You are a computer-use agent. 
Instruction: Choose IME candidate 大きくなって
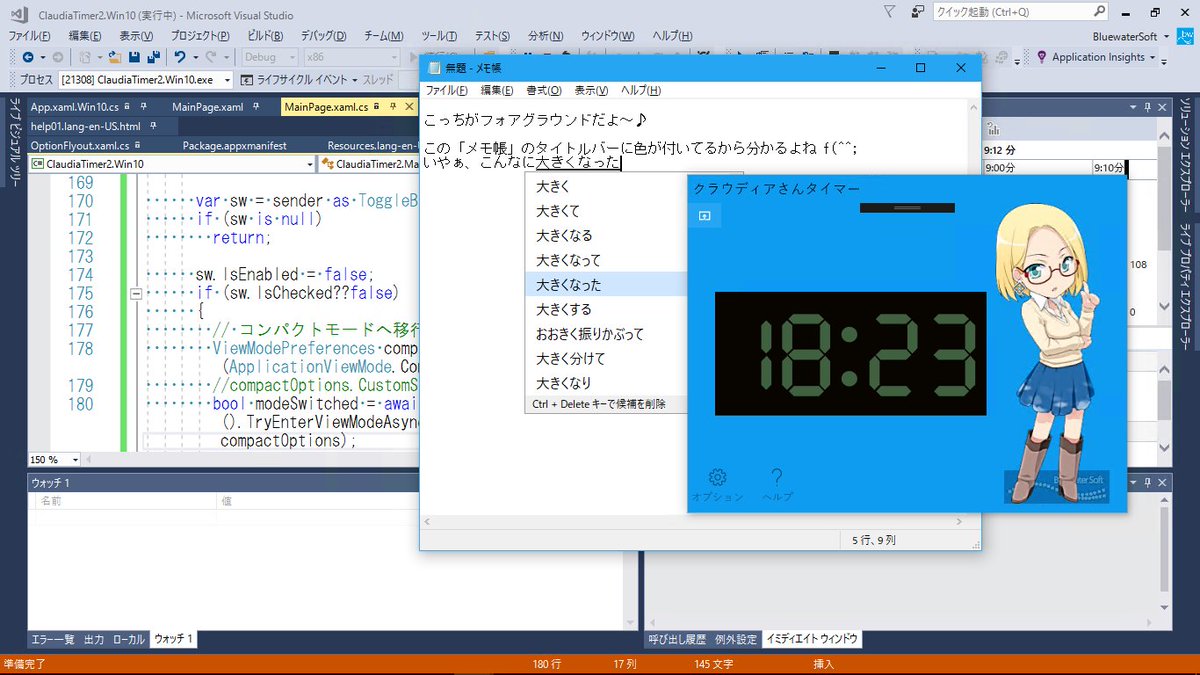click(606, 260)
